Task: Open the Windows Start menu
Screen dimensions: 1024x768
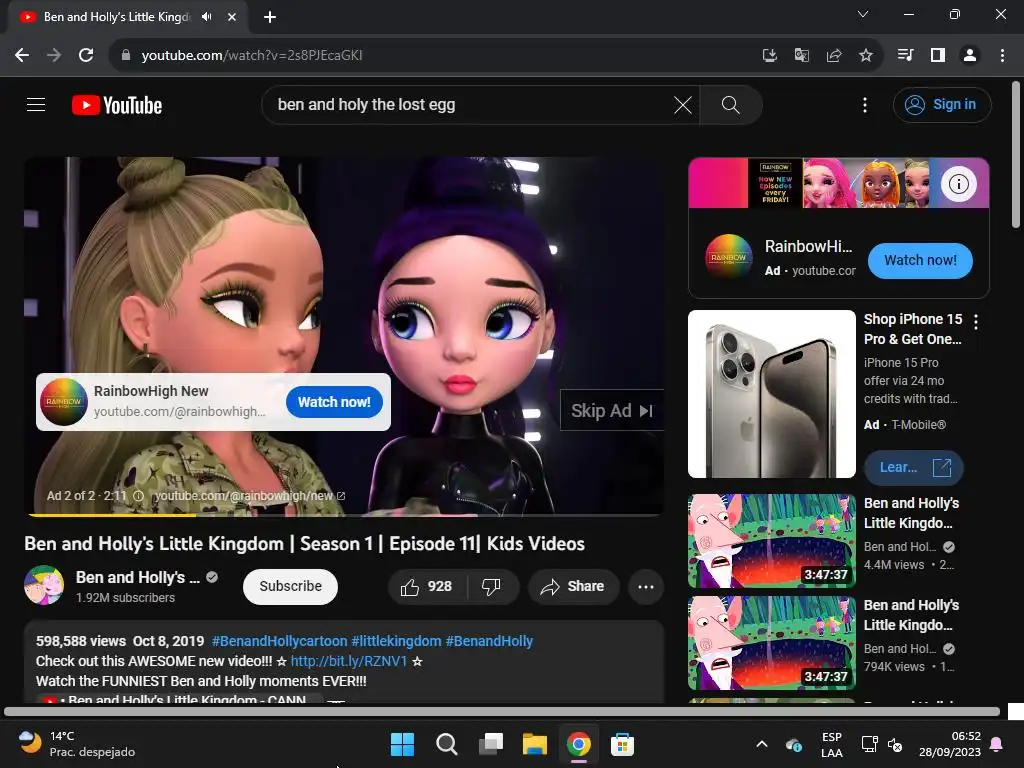Action: [402, 744]
